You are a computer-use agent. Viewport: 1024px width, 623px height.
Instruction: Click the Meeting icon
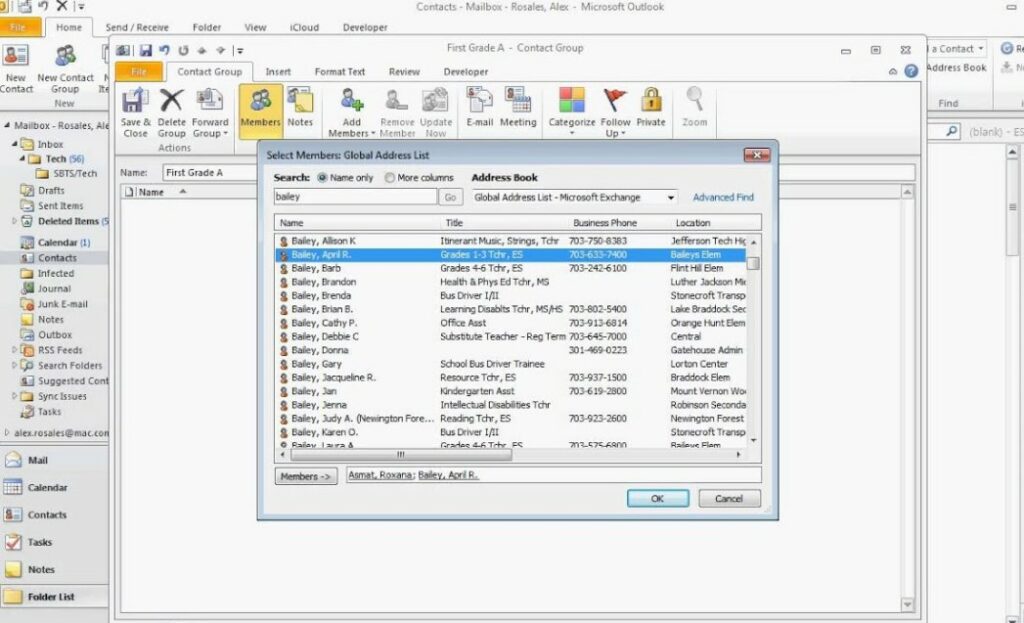coord(518,108)
